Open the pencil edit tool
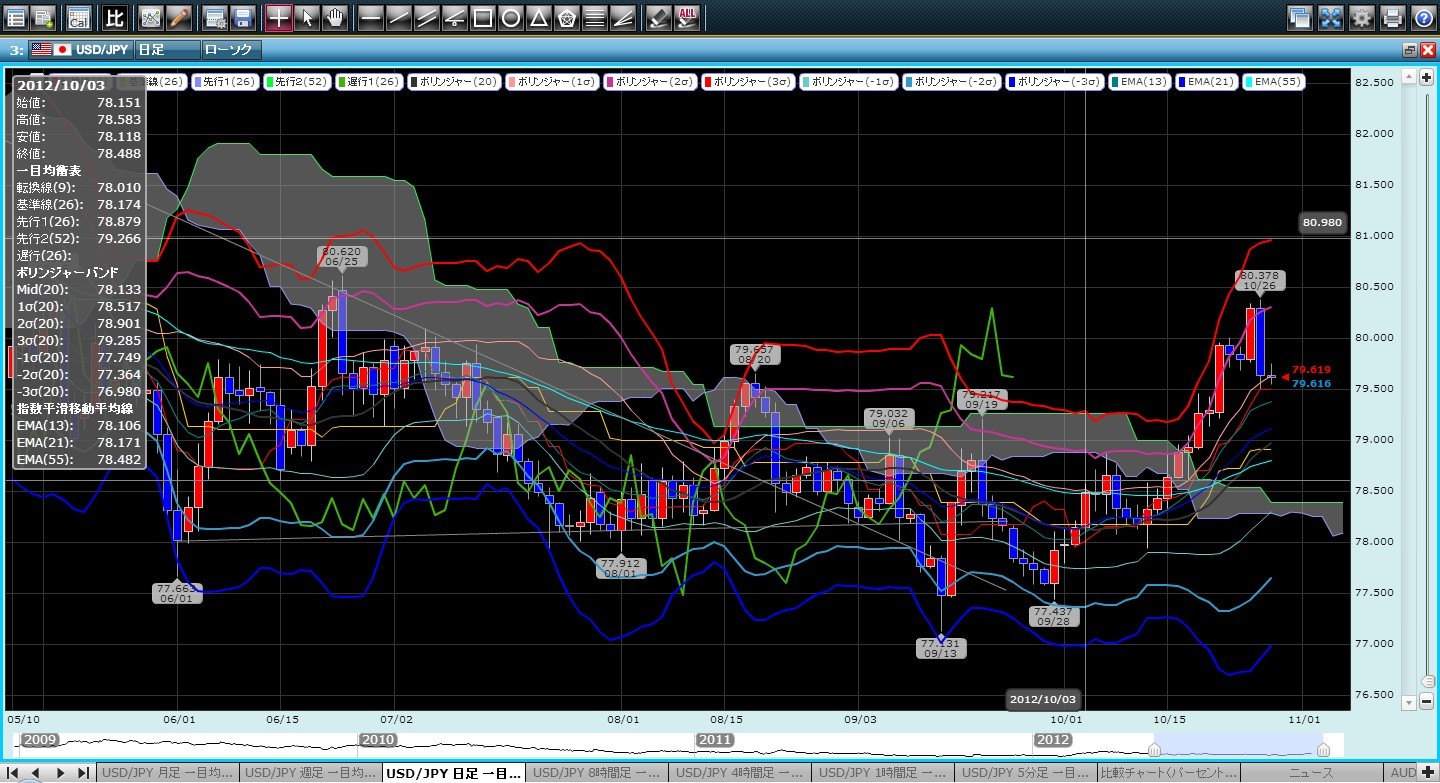1440x783 pixels. (x=179, y=17)
